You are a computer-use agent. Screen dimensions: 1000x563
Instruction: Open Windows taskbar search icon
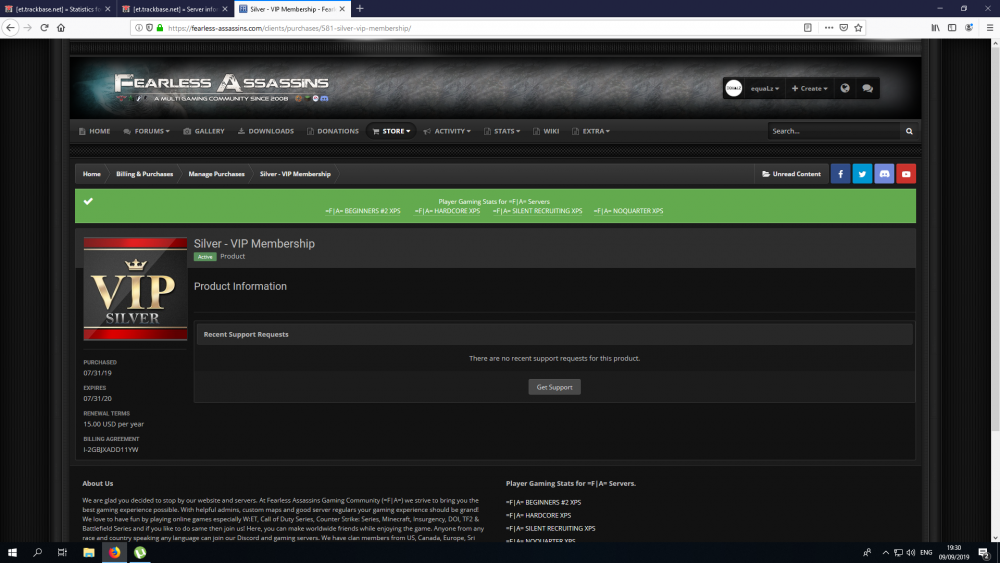(38, 552)
